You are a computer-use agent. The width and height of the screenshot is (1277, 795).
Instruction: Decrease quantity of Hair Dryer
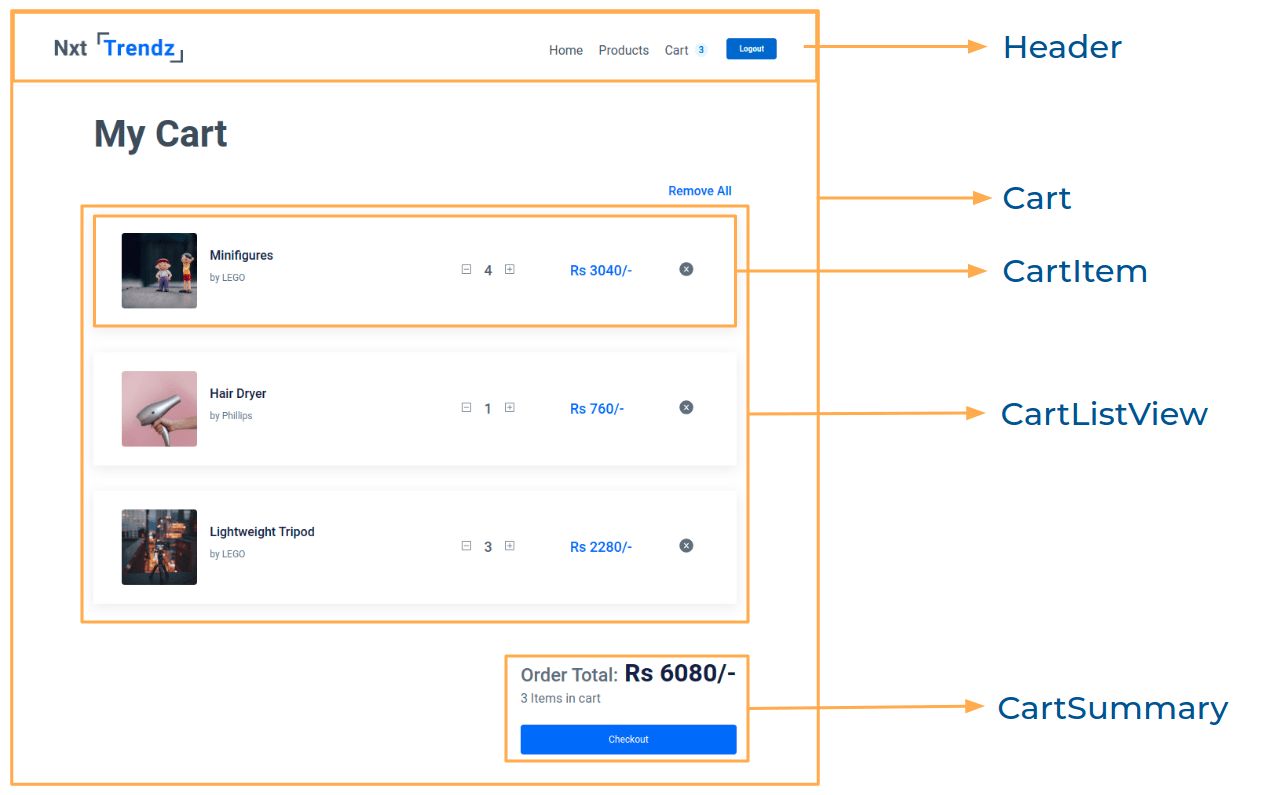coord(466,407)
